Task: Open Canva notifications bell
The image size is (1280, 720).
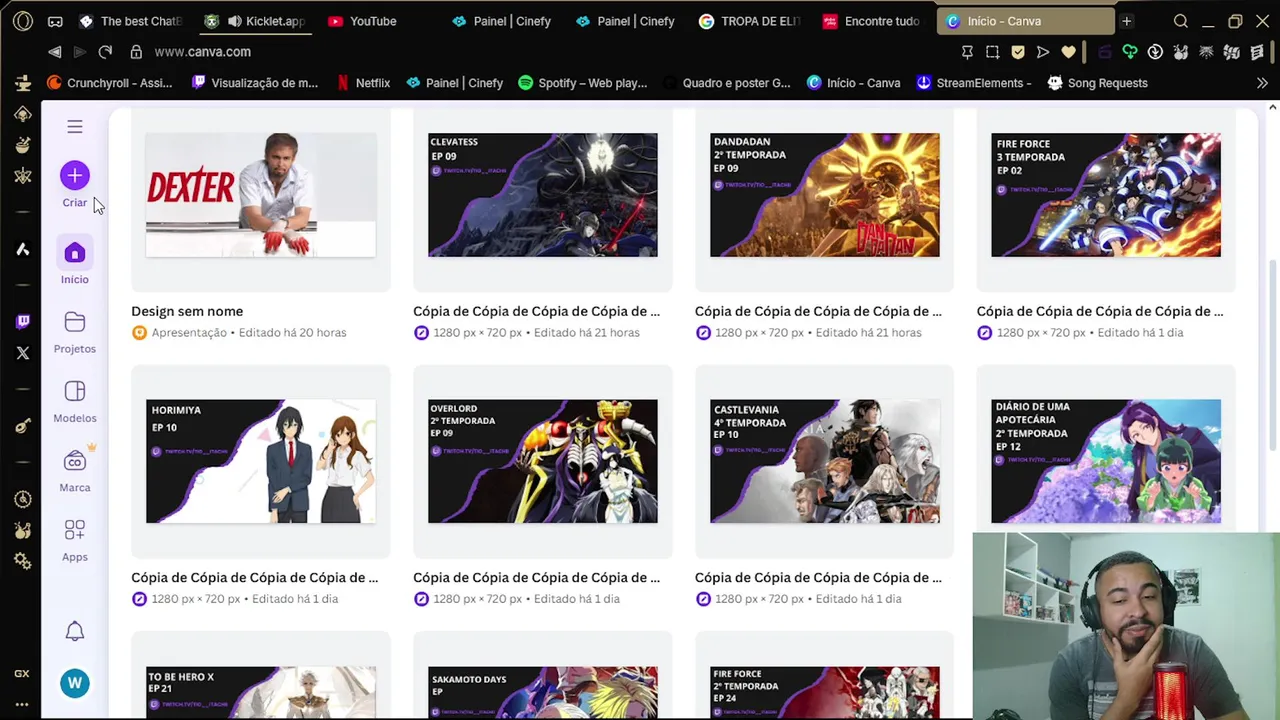Action: 75,631
